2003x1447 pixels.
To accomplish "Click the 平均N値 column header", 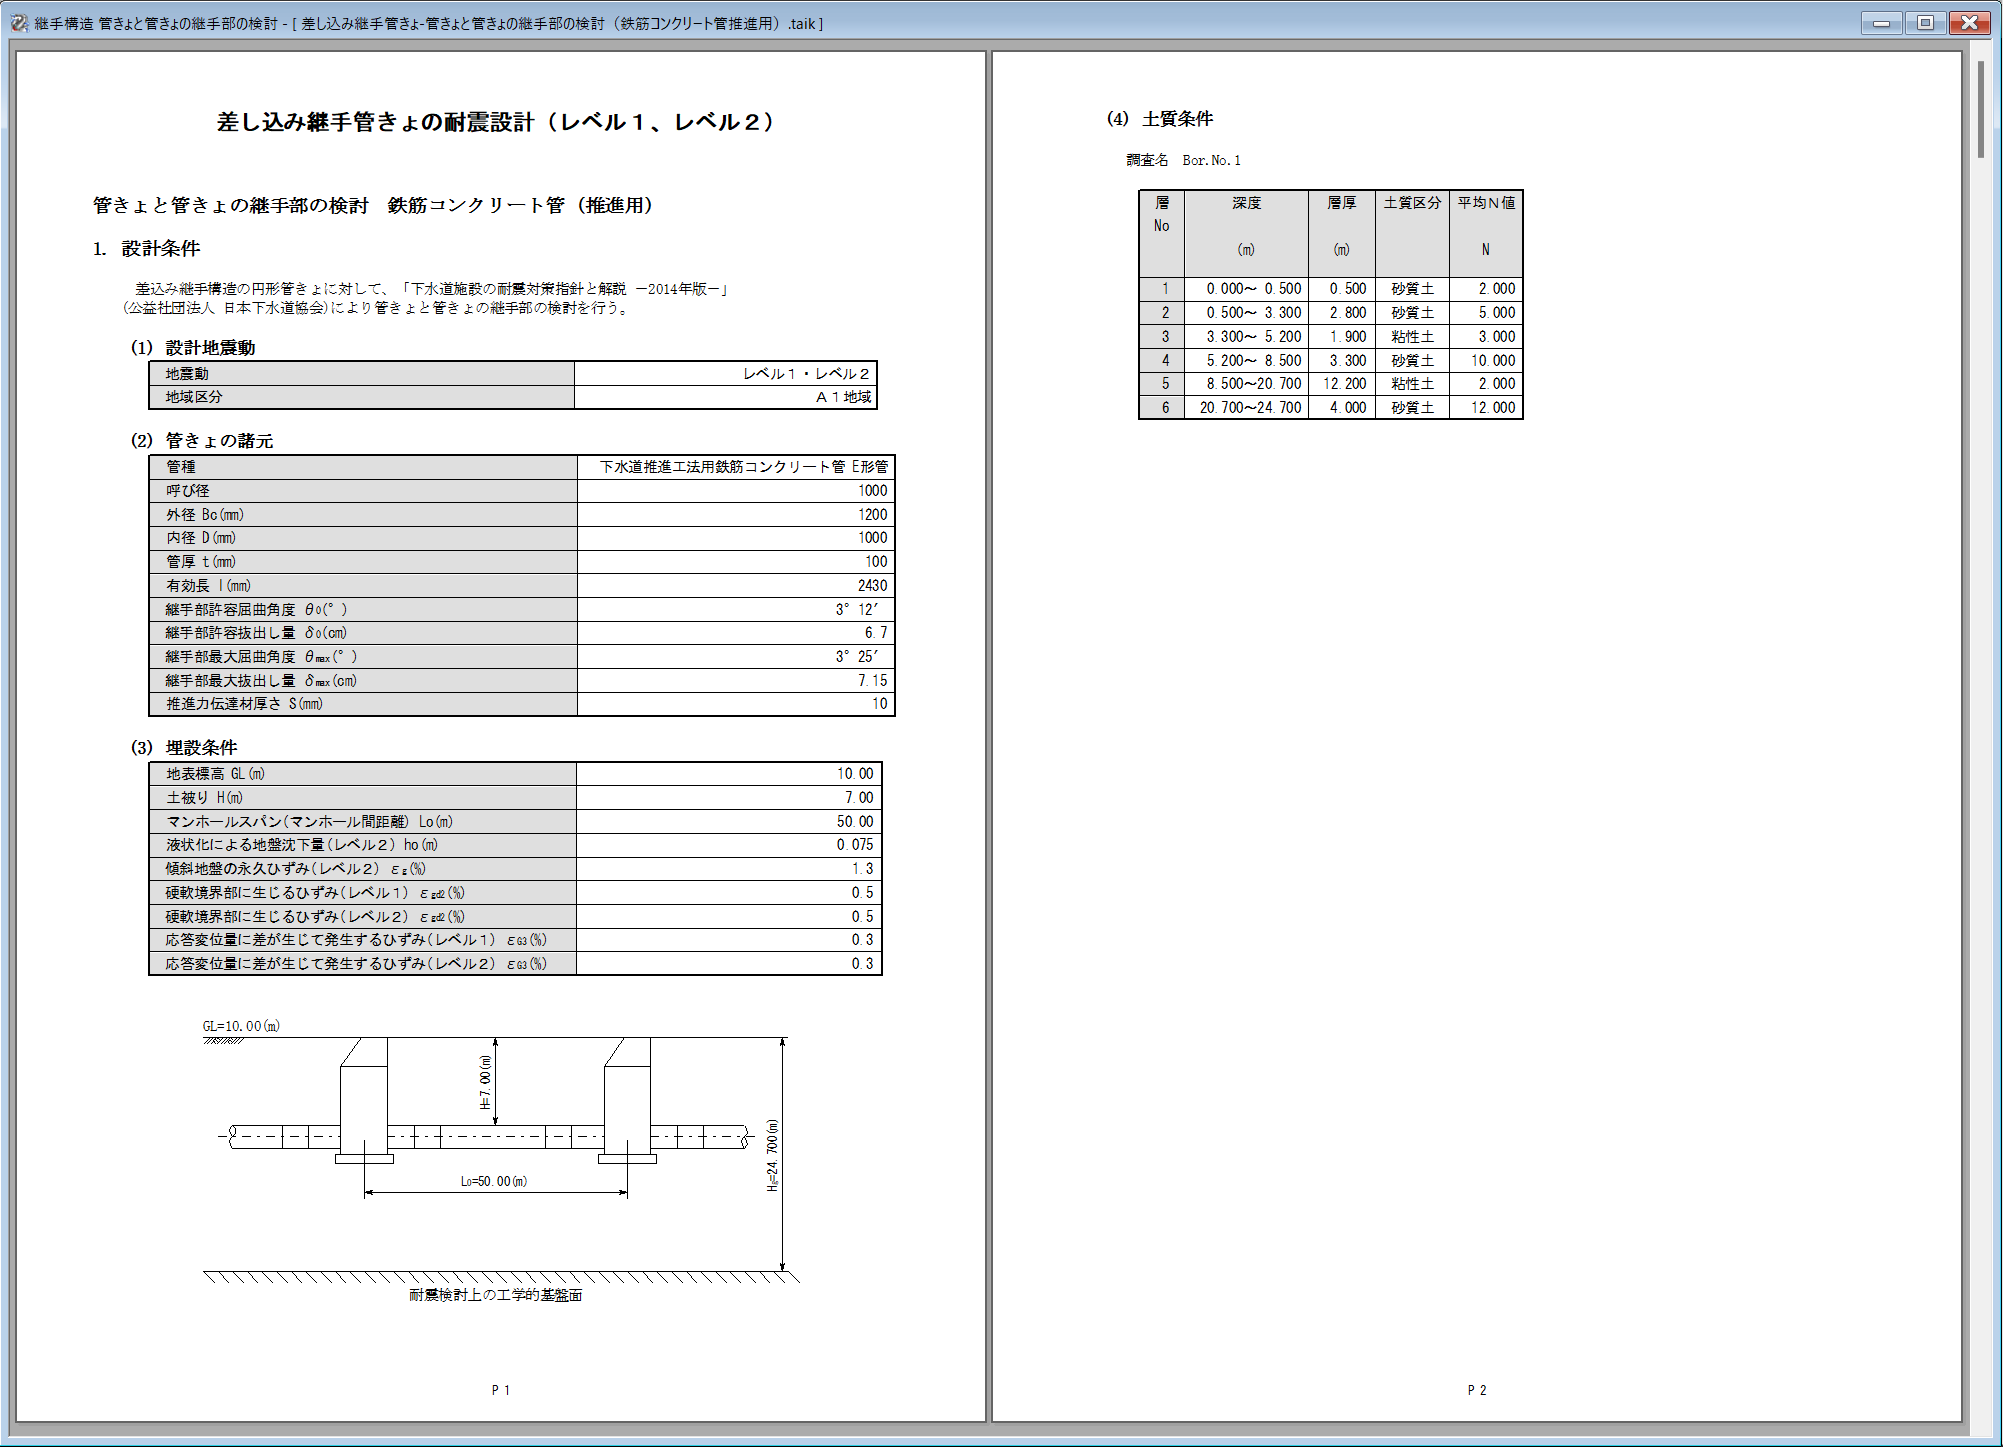I will 1485,203.
